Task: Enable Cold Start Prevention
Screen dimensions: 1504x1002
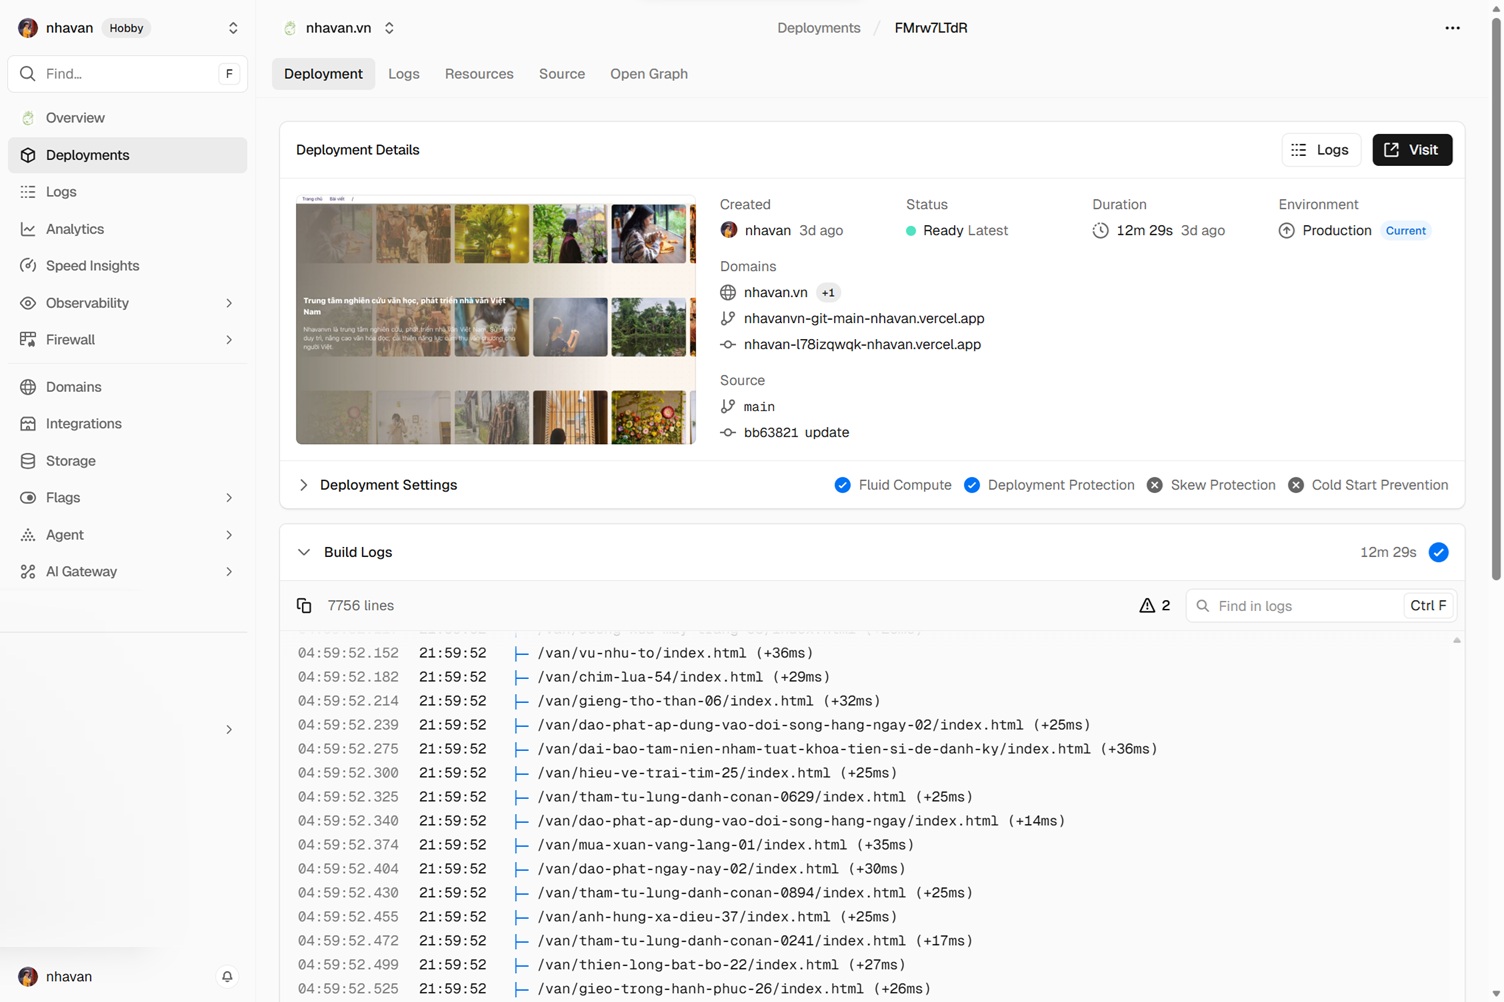Action: (x=1296, y=485)
